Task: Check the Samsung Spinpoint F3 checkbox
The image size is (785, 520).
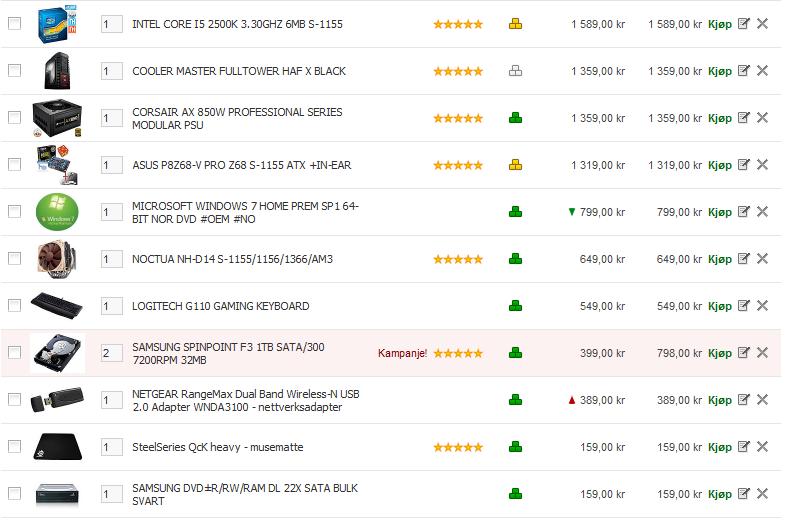Action: point(15,353)
